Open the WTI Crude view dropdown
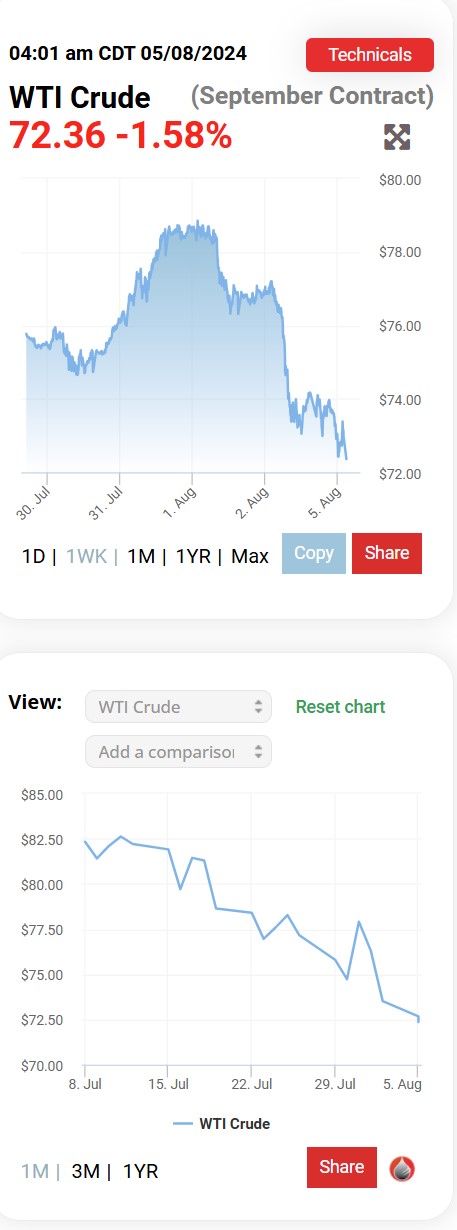The width and height of the screenshot is (457, 1230). click(179, 707)
